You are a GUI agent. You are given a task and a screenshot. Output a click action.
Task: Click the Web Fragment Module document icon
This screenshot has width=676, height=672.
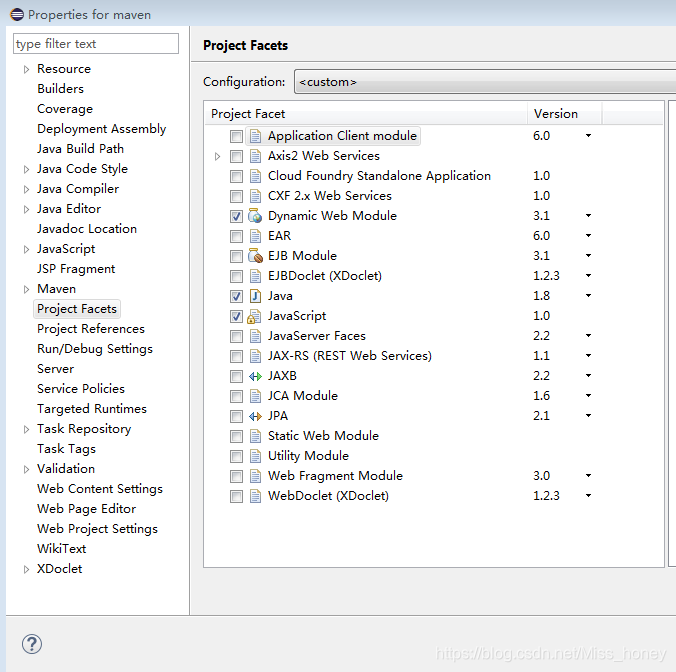point(255,476)
